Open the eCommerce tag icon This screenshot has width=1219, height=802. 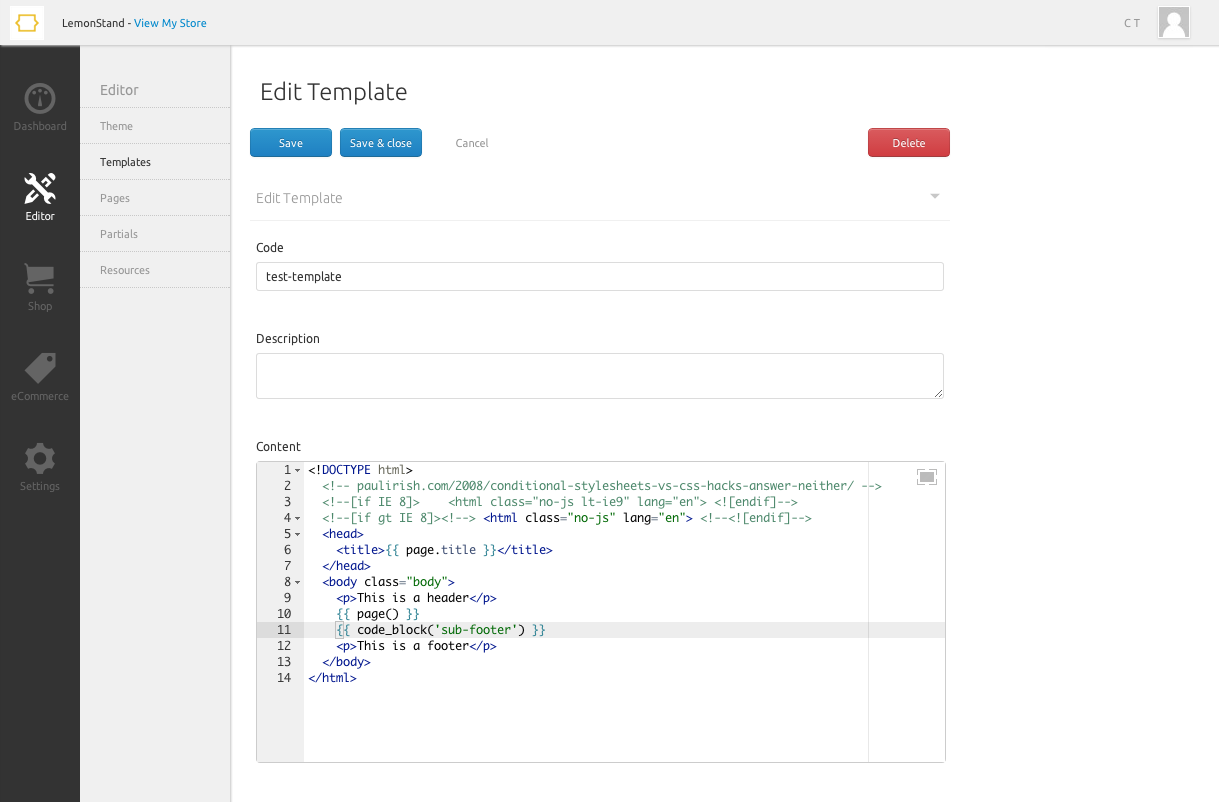(x=40, y=369)
